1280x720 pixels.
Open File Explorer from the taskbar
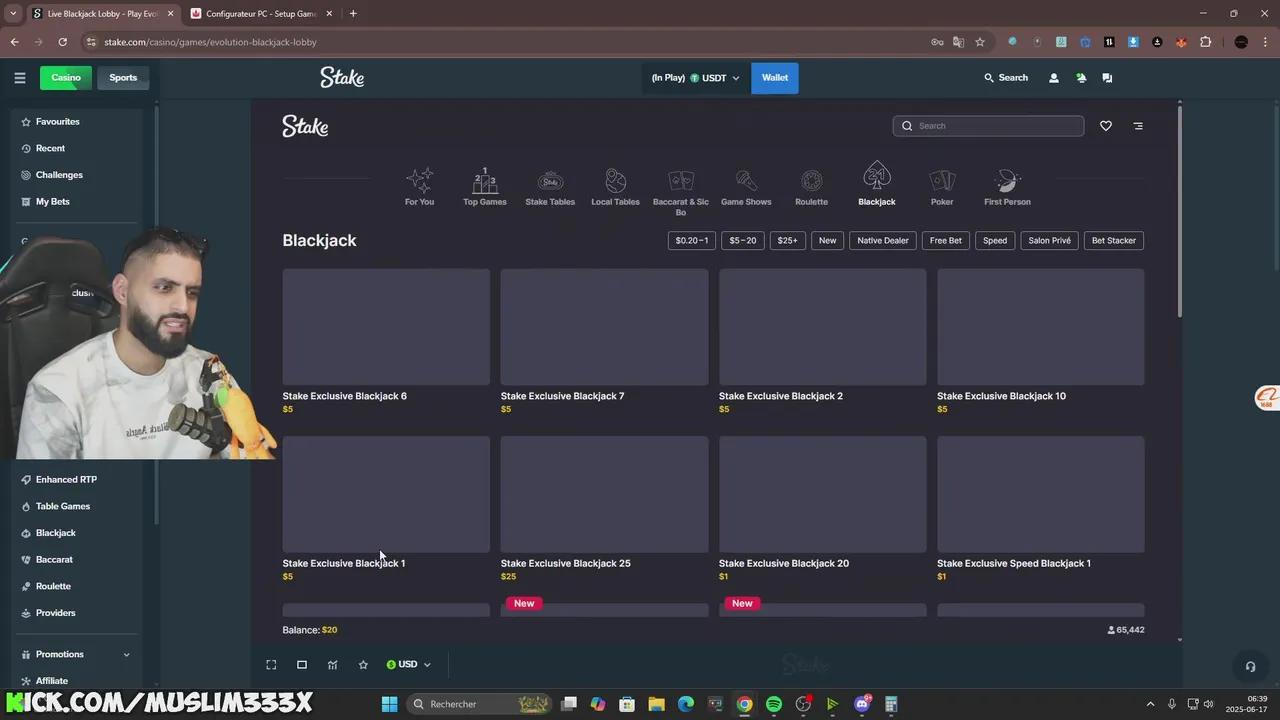[x=656, y=704]
